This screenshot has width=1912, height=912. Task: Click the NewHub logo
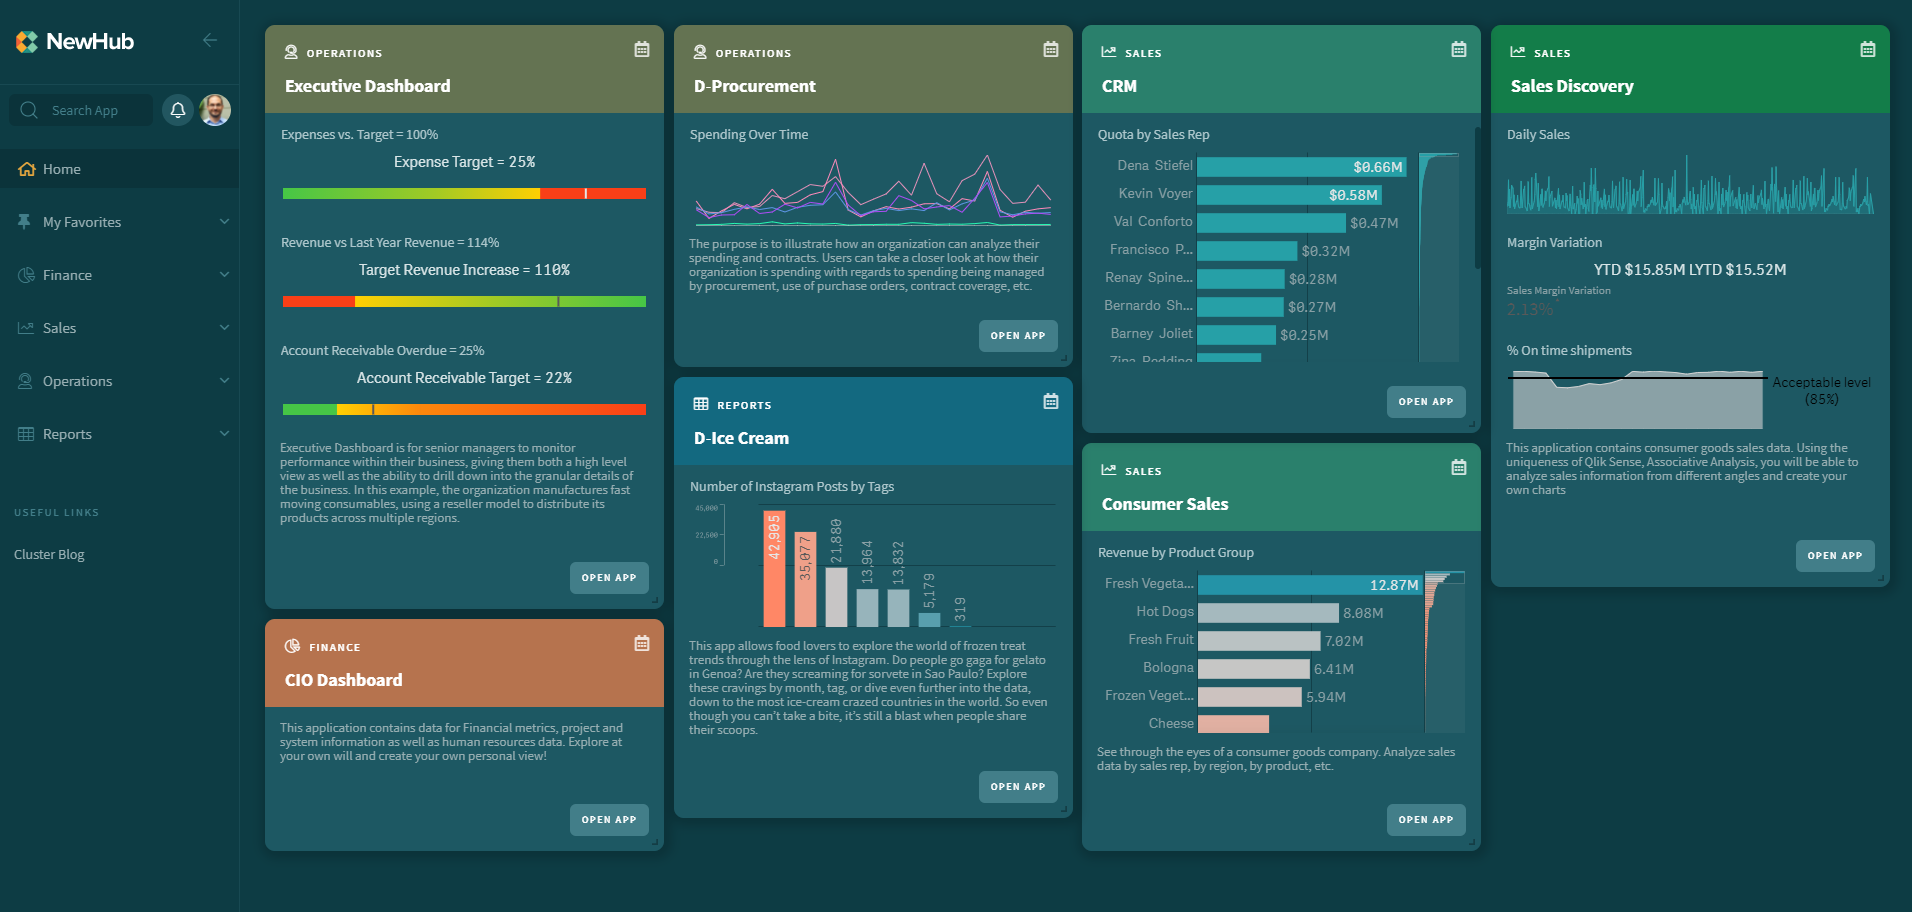(x=75, y=41)
